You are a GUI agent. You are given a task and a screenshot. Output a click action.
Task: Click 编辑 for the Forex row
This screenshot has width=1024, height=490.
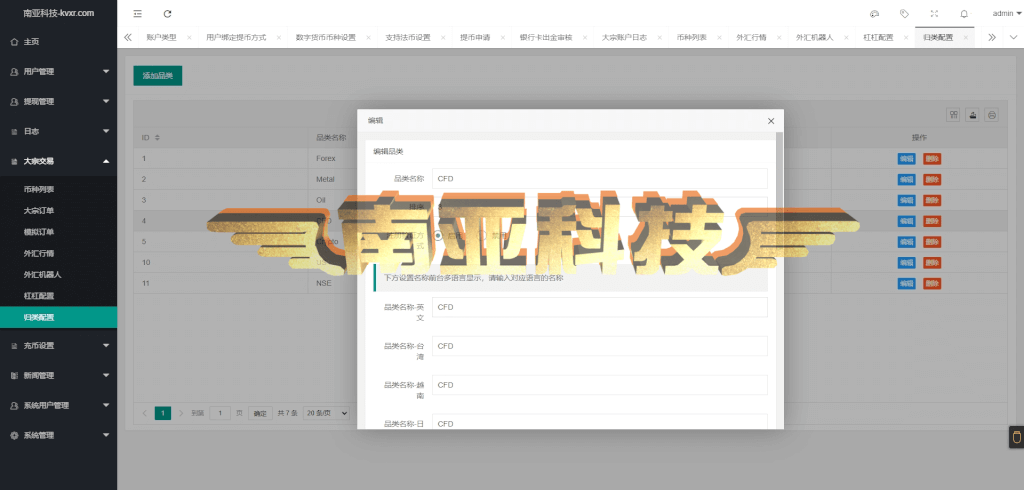906,159
